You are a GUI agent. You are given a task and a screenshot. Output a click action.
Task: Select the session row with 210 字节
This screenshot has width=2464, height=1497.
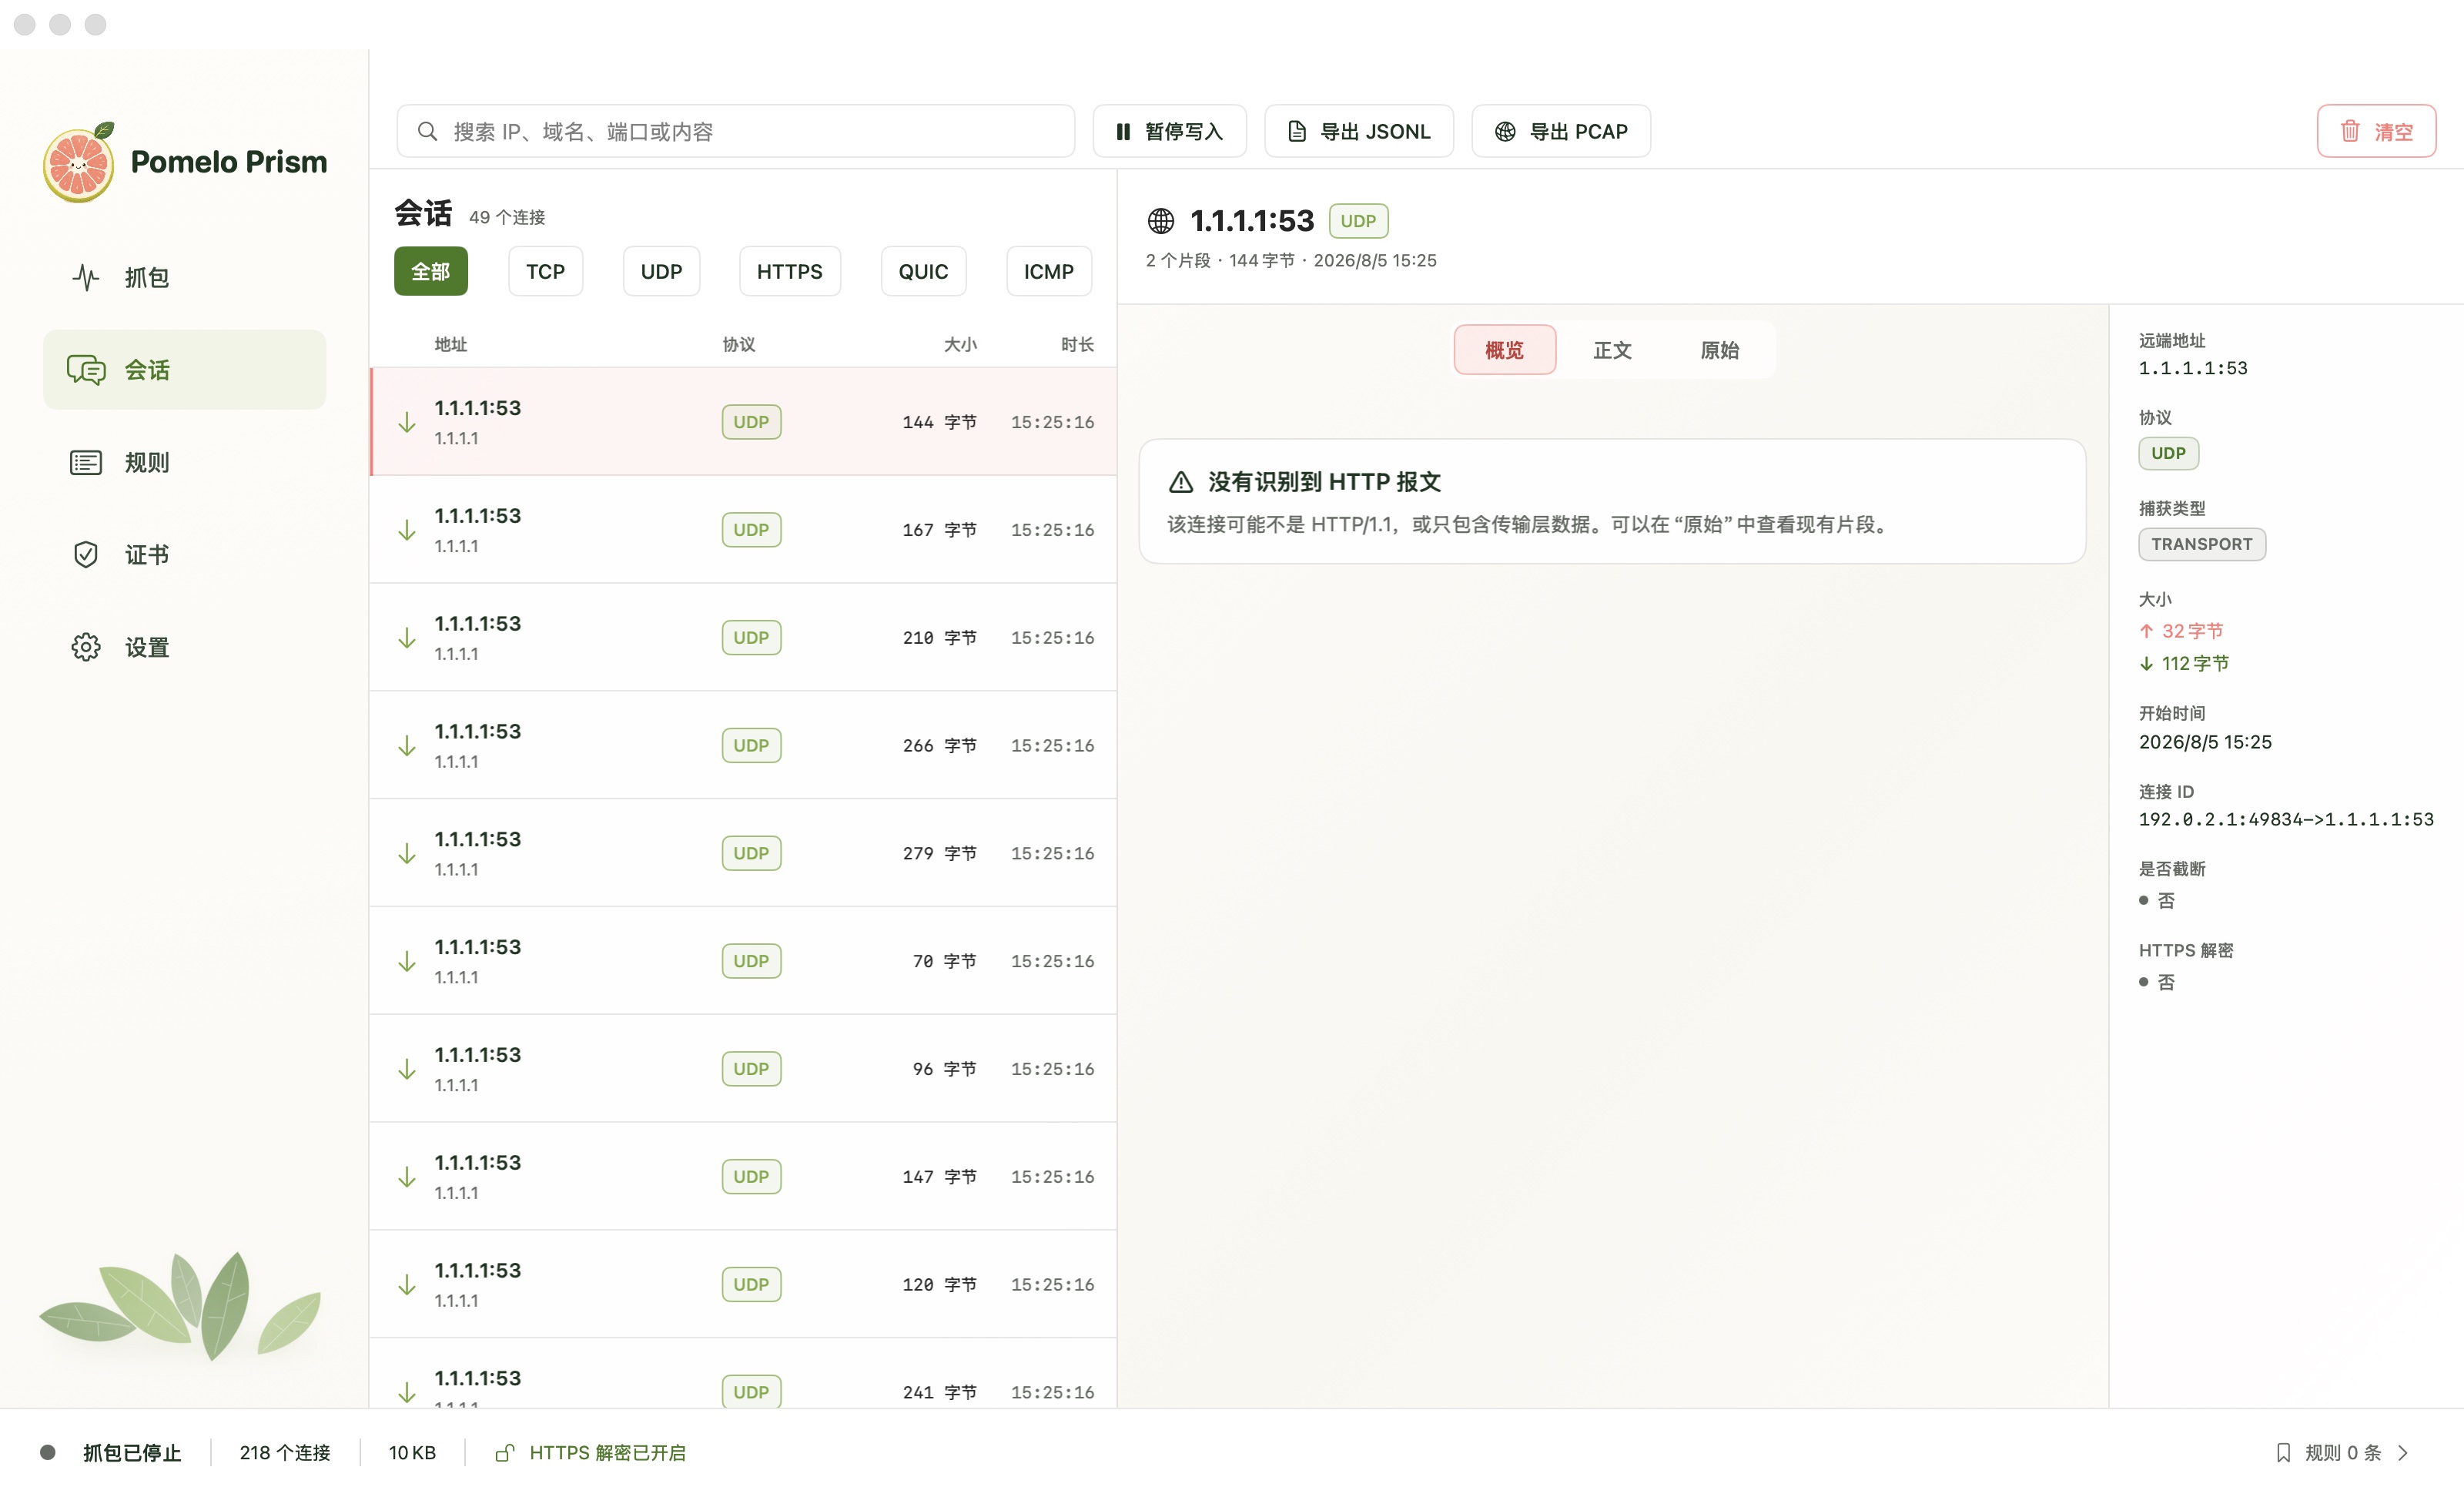click(743, 637)
